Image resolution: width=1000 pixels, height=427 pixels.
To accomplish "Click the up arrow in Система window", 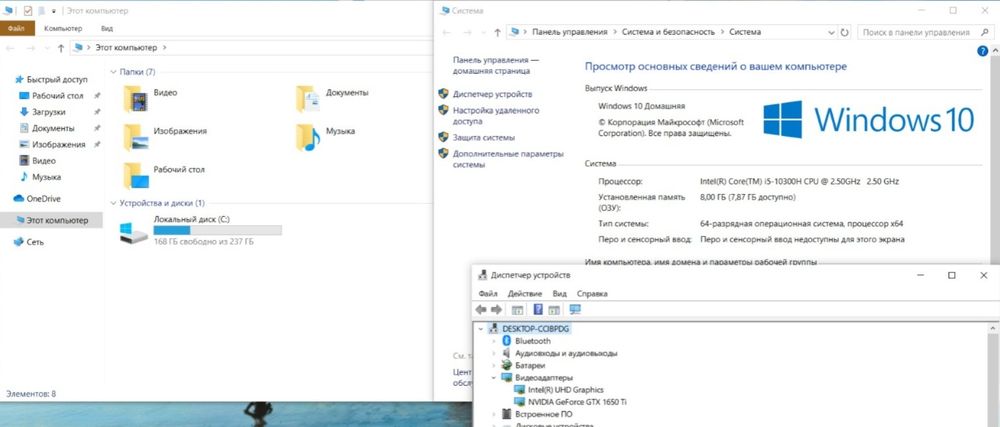I will pyautogui.click(x=497, y=33).
